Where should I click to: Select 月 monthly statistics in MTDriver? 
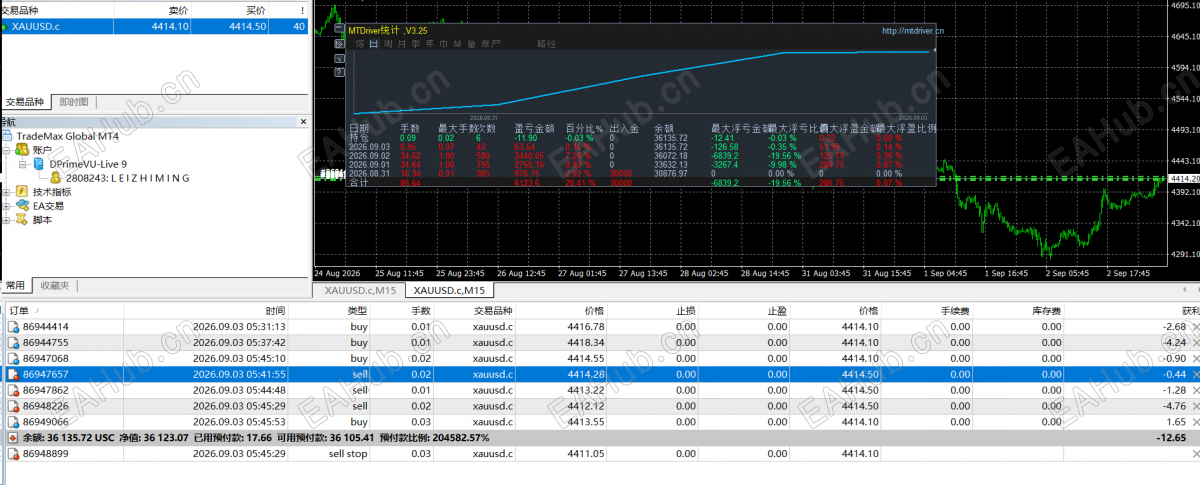point(402,44)
